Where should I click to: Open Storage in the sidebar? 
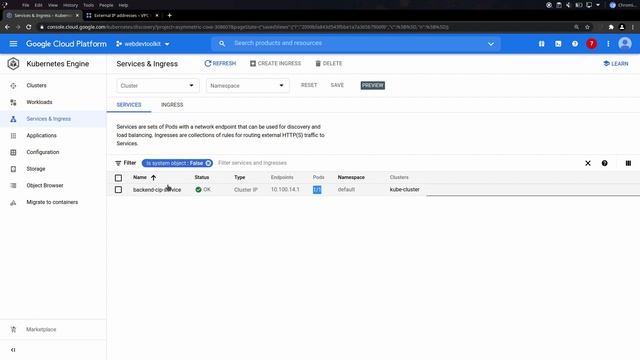pos(36,169)
